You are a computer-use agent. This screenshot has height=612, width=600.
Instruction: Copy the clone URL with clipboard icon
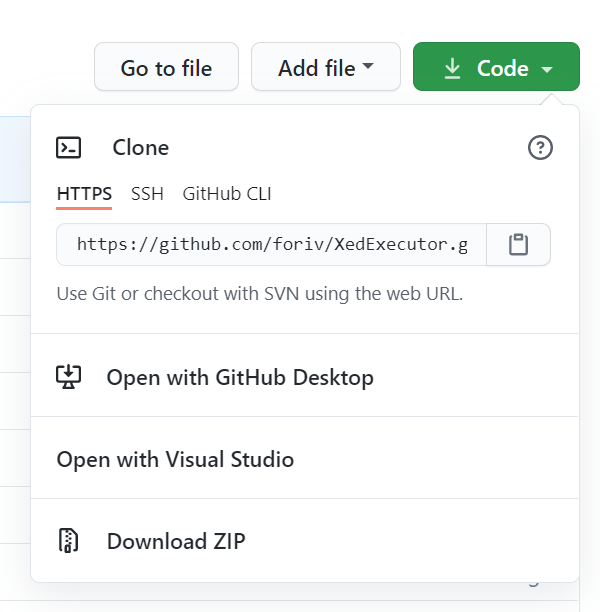[x=518, y=245]
